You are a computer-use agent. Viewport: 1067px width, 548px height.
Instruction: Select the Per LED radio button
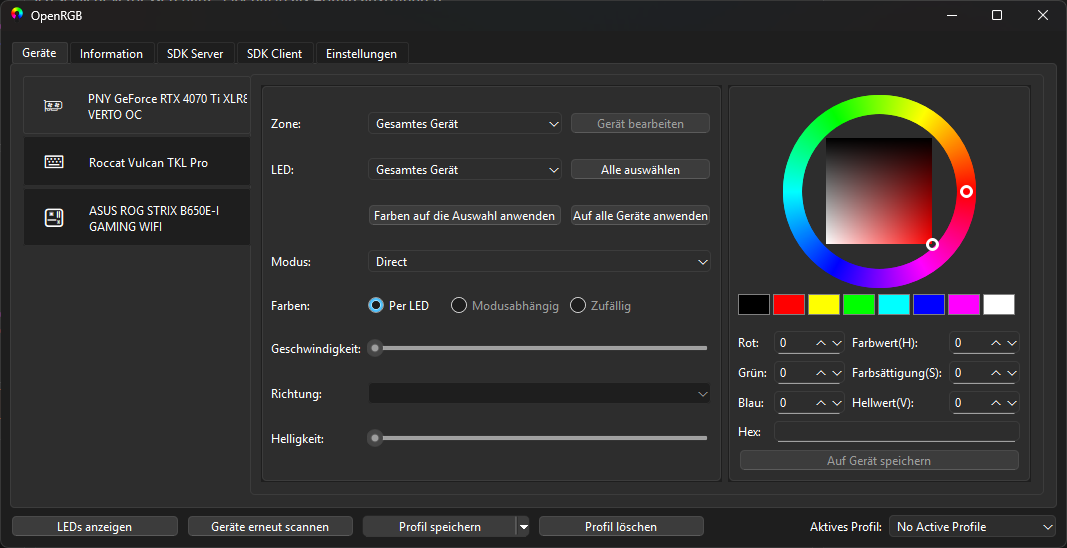tap(376, 306)
